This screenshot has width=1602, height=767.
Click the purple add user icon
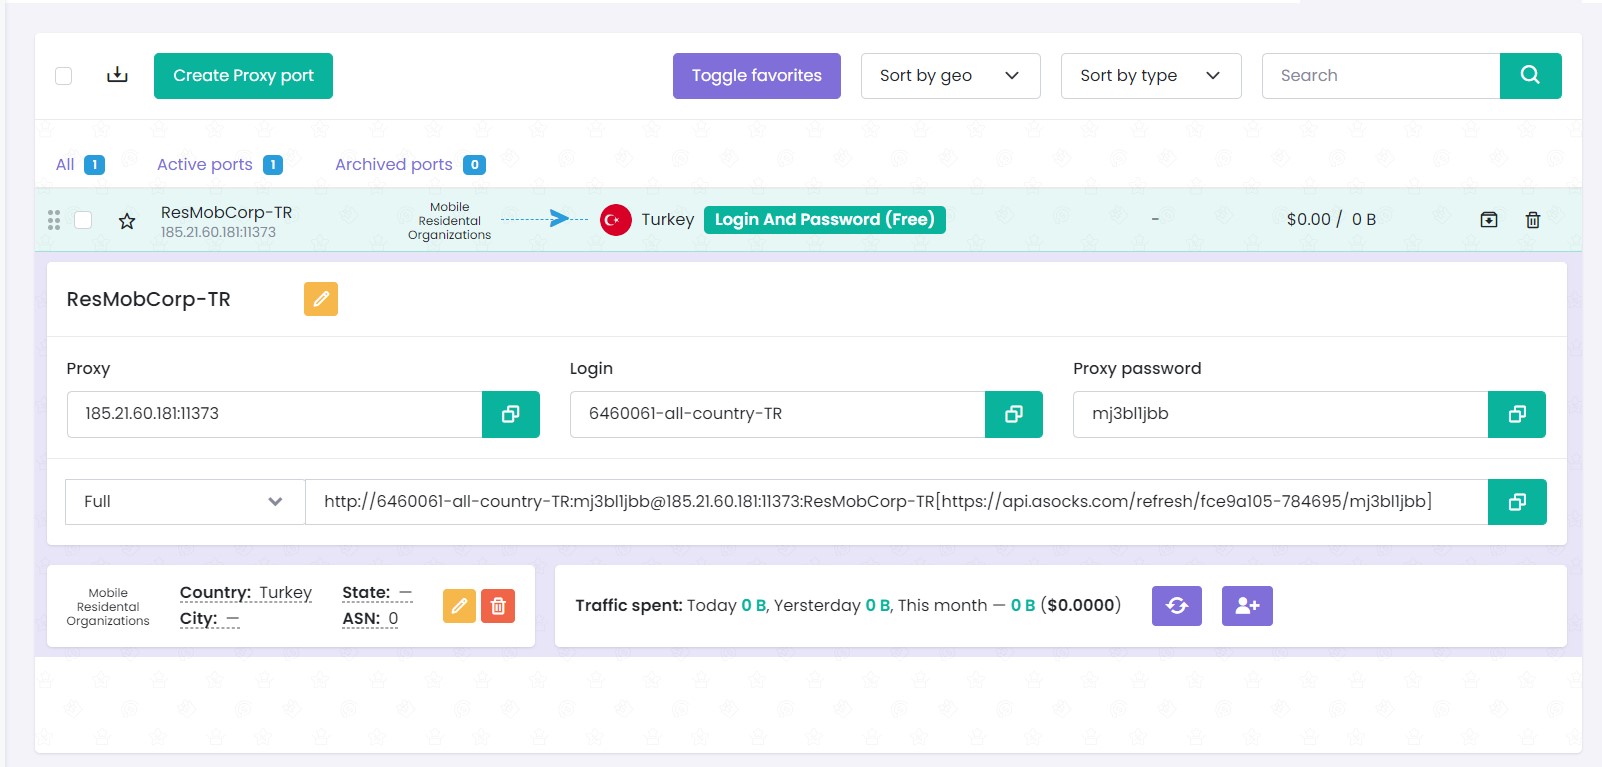pos(1247,606)
